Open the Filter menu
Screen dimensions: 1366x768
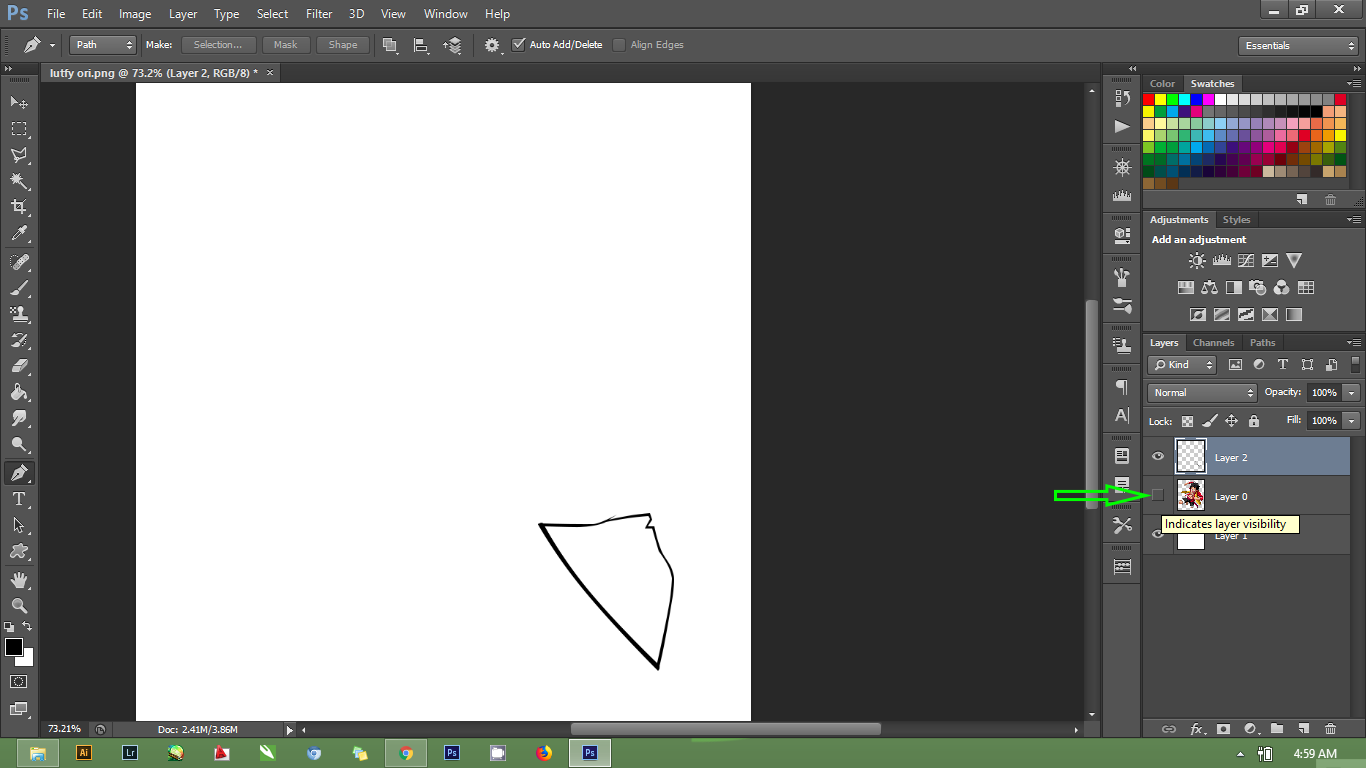pos(318,13)
